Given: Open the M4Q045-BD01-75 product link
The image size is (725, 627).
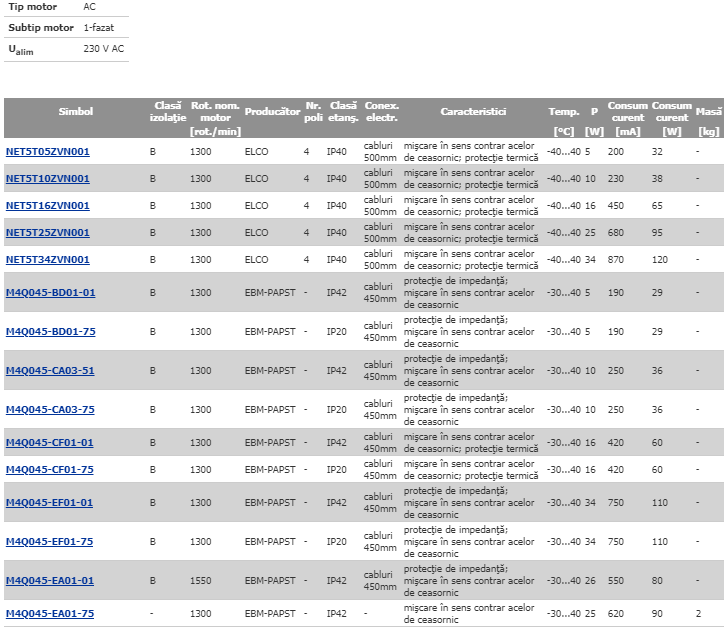Looking at the screenshot, I should pos(50,332).
